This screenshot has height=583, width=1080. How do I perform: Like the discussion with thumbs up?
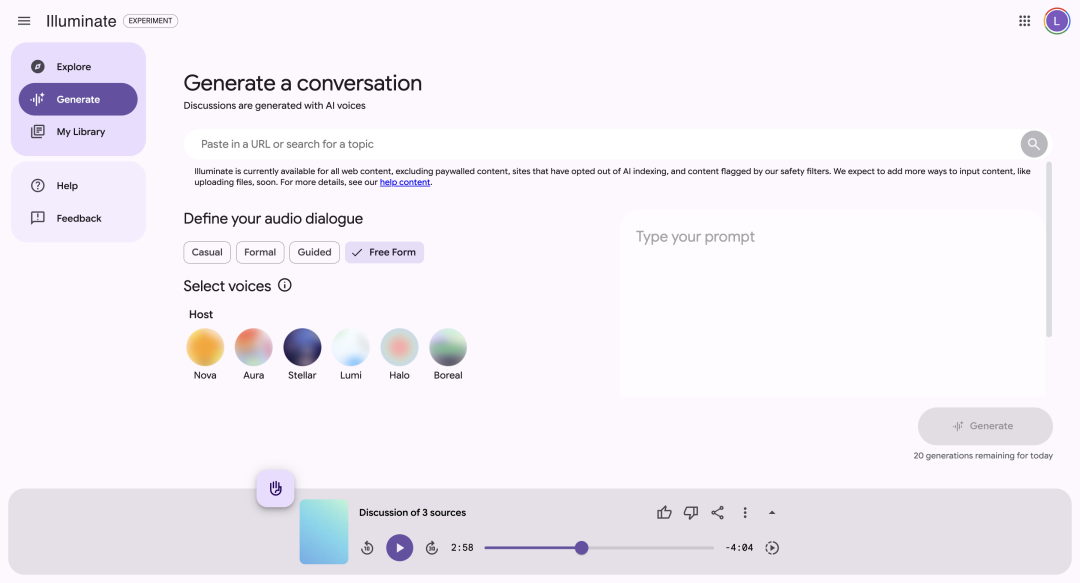pyautogui.click(x=664, y=513)
